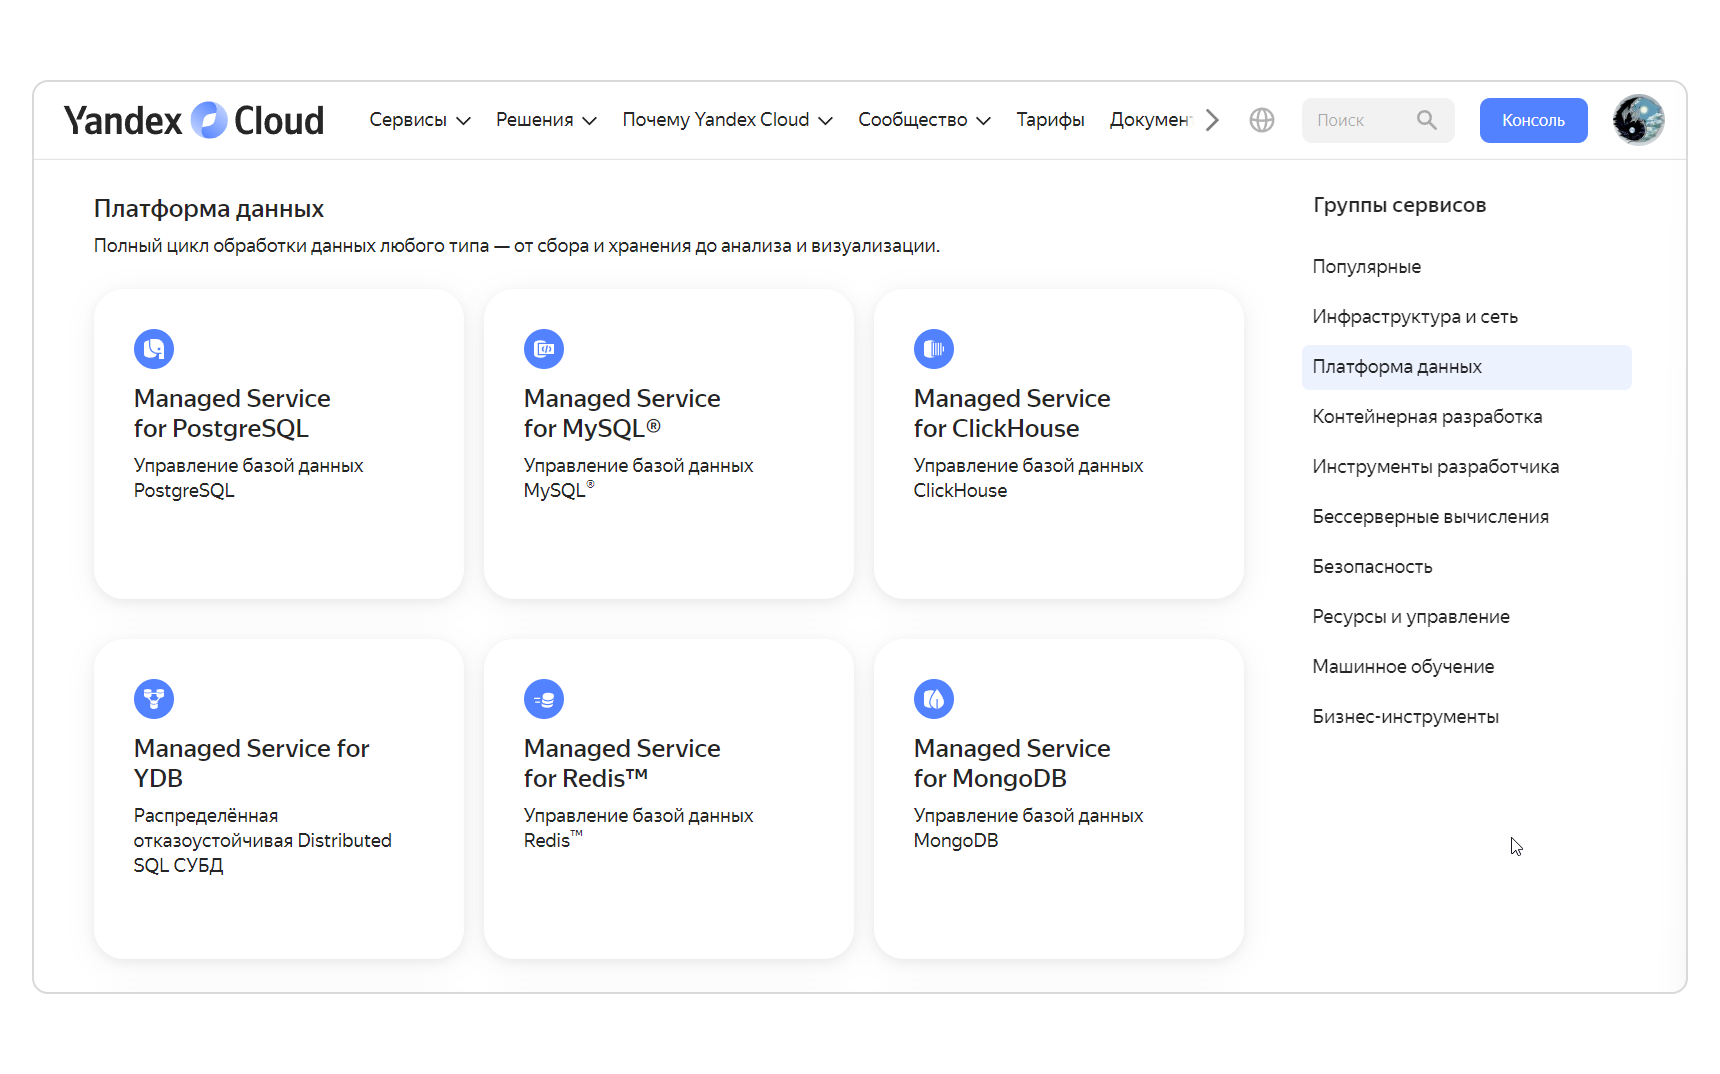1720x1074 pixels.
Task: Click the ClickHouse service icon
Action: tap(934, 349)
